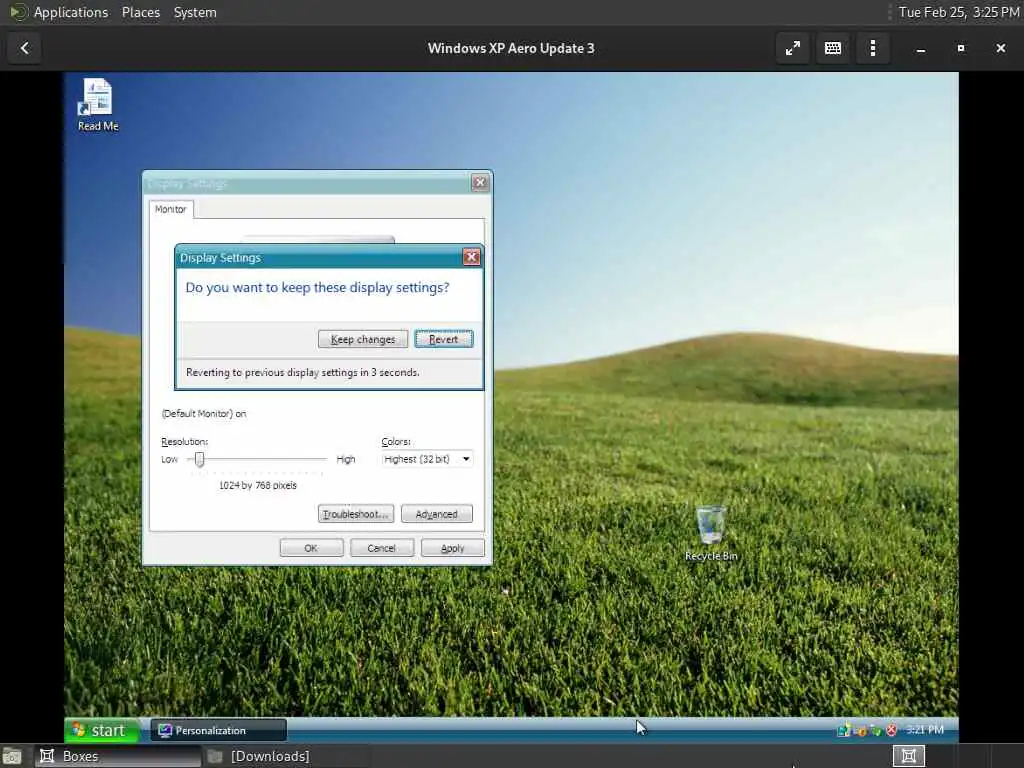The width and height of the screenshot is (1024, 768).
Task: Go back in Boxes header
Action: [25, 48]
